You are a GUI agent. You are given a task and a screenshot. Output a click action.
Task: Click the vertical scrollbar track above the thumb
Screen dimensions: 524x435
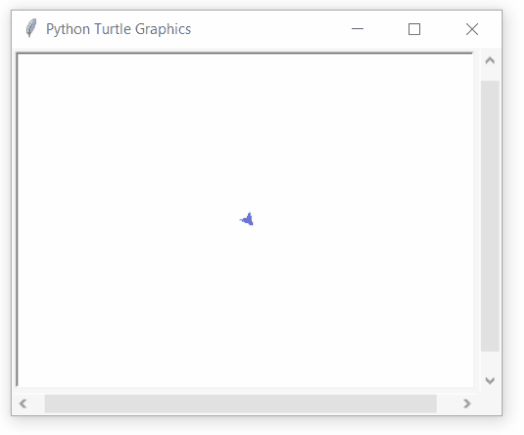[x=490, y=76]
